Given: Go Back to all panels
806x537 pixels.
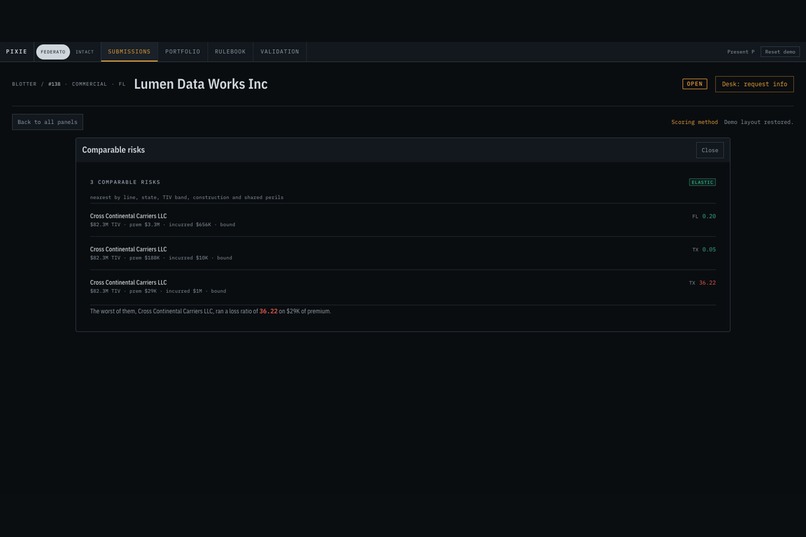Looking at the screenshot, I should pos(47,122).
